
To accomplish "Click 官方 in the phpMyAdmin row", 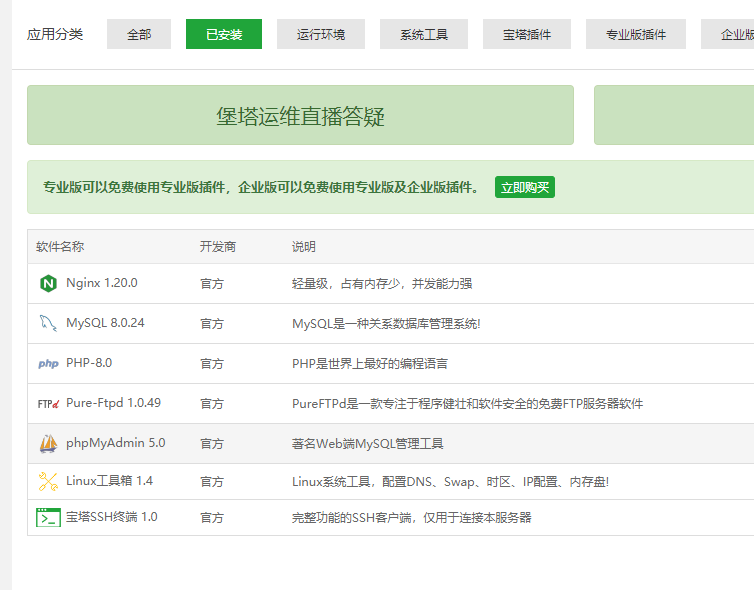I will pos(212,443).
